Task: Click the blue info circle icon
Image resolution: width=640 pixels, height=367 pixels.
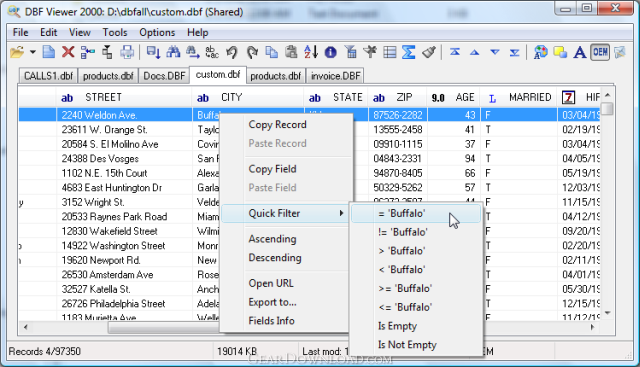Action: (330, 52)
